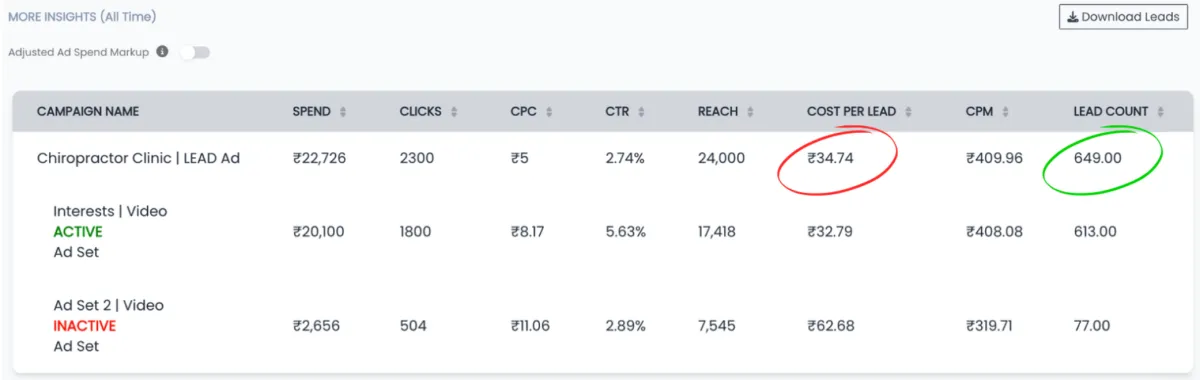
Task: Click the circled lead count value 649.00
Action: pos(1098,158)
